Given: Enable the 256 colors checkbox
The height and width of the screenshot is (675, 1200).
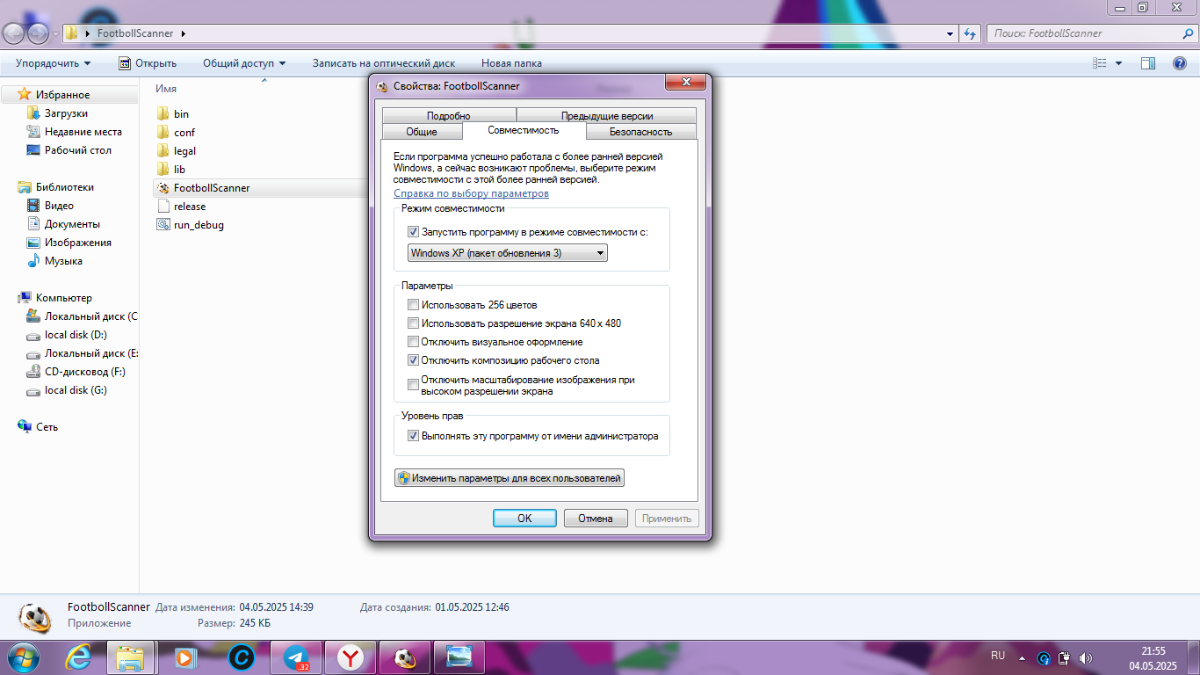Looking at the screenshot, I should (414, 305).
